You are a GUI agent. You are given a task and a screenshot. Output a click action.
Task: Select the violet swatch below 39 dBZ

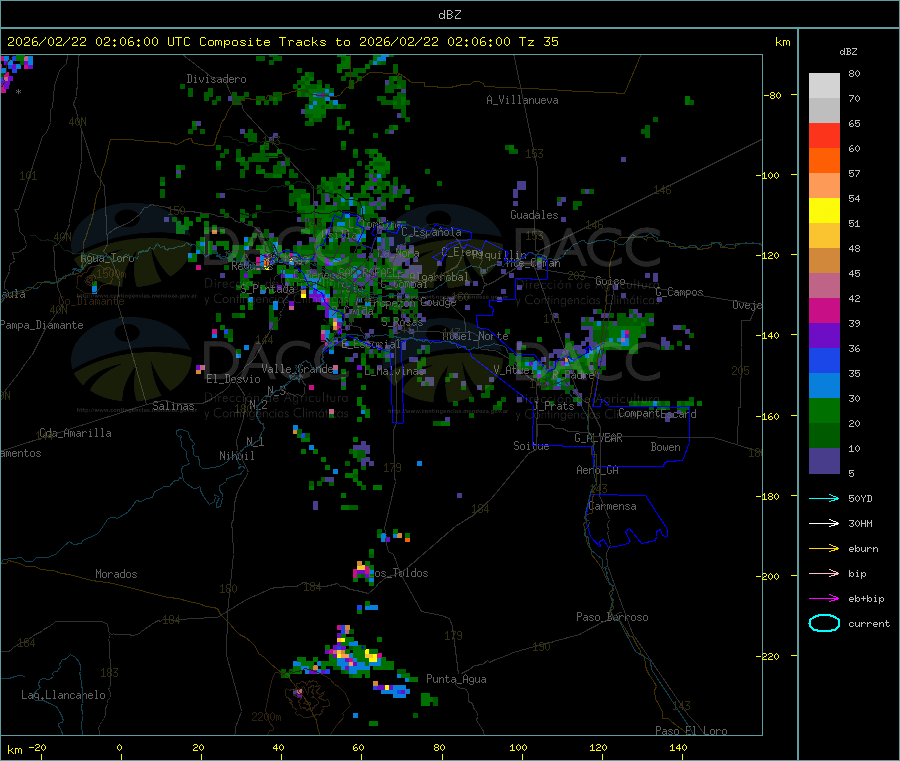[x=824, y=336]
